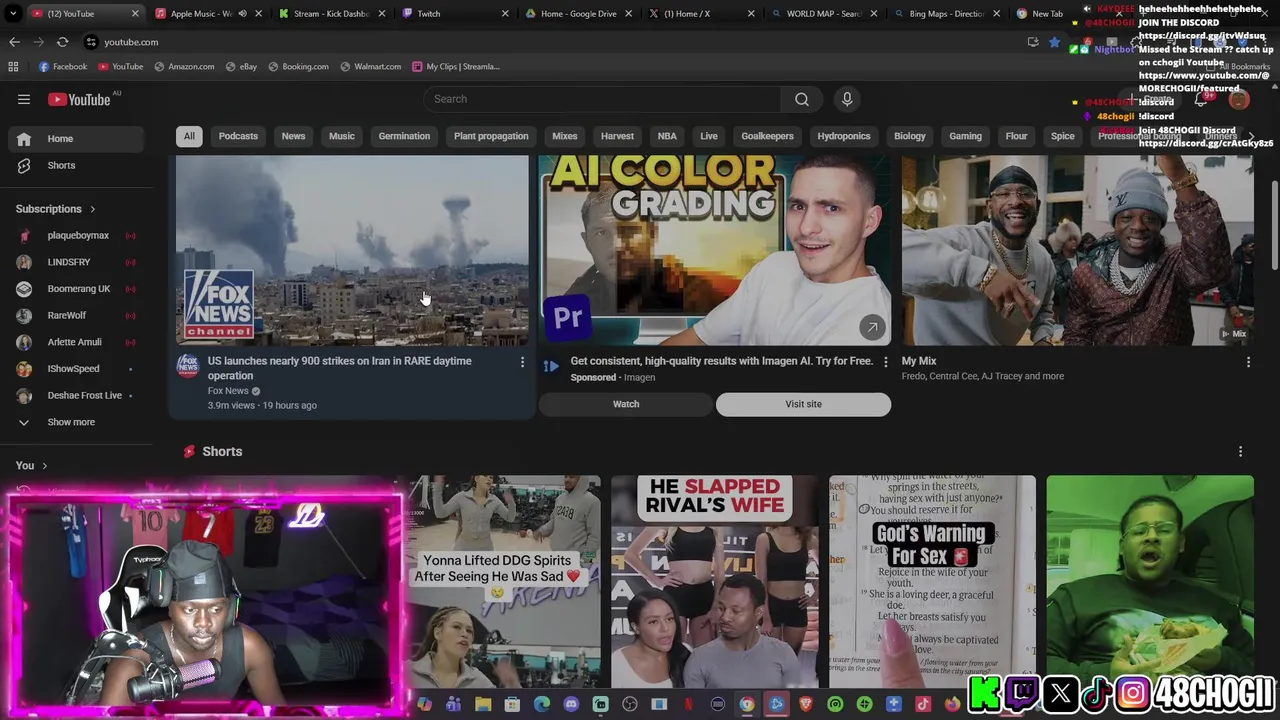
Task: Open OBS Studio from the taskbar
Action: coord(630,704)
